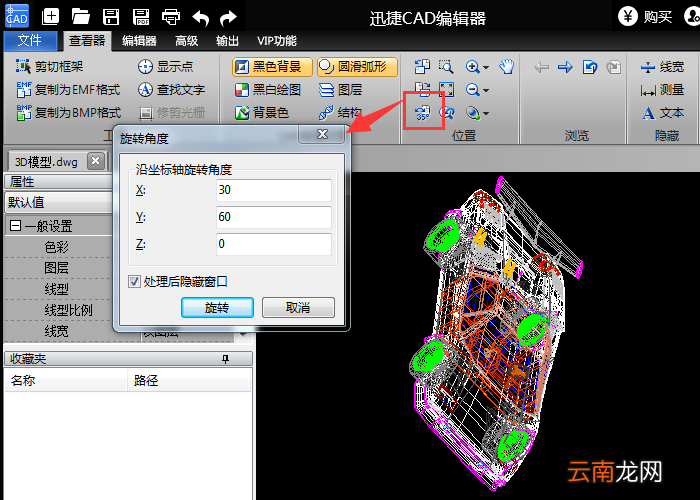Collapse the 一般设置 section
This screenshot has width=700, height=500.
click(x=15, y=226)
